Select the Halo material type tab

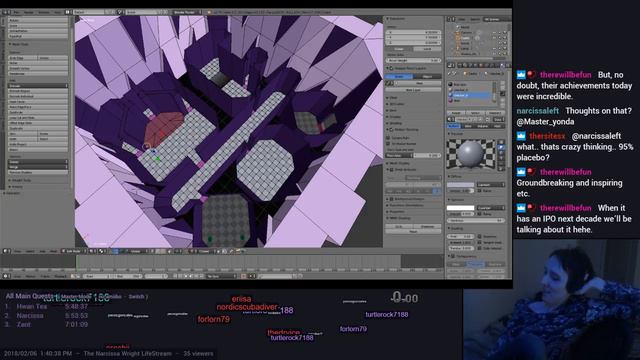[x=498, y=126]
